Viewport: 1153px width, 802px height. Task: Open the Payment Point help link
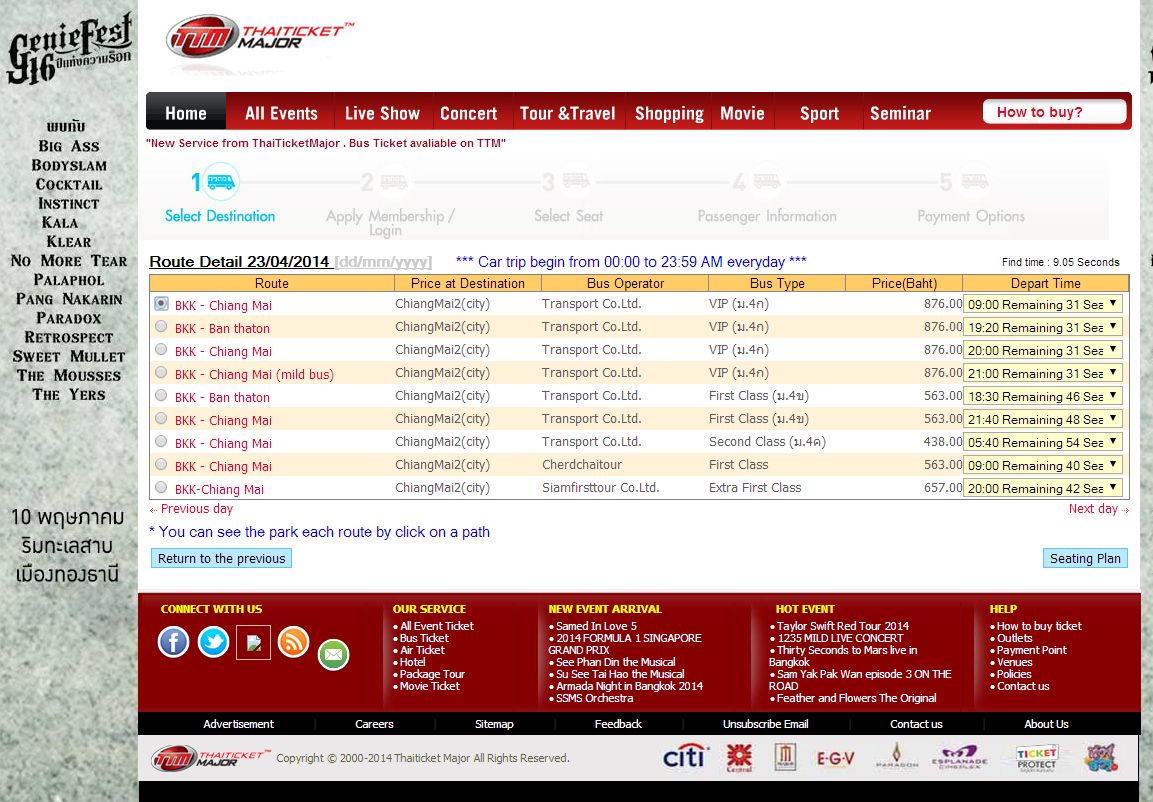tap(1032, 650)
